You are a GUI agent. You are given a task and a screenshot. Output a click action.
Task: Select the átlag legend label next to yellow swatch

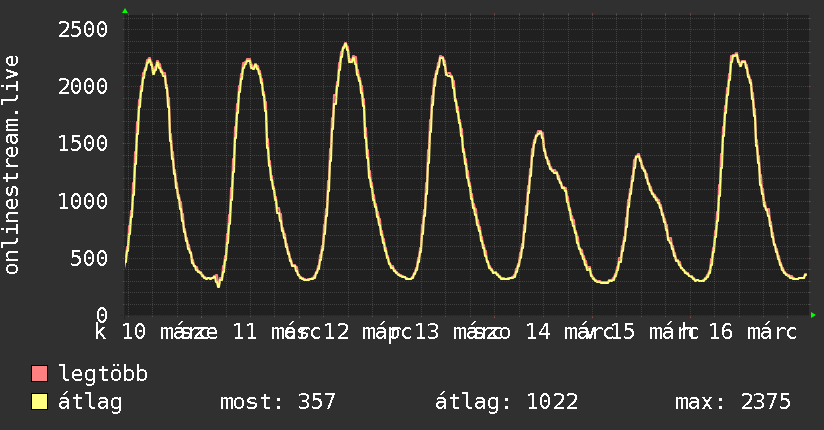(90, 402)
